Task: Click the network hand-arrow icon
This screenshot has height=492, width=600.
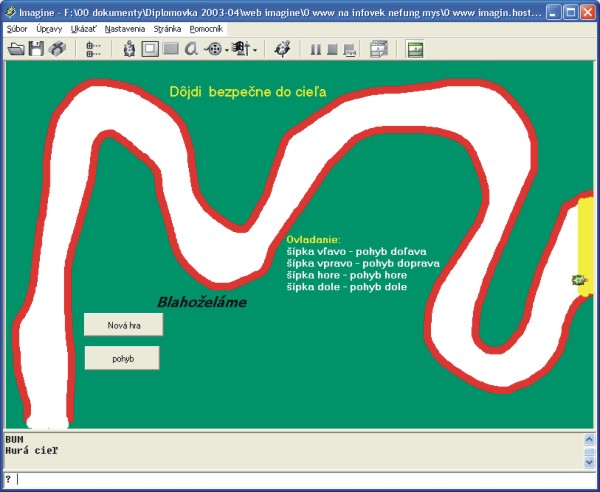Action: [x=241, y=49]
